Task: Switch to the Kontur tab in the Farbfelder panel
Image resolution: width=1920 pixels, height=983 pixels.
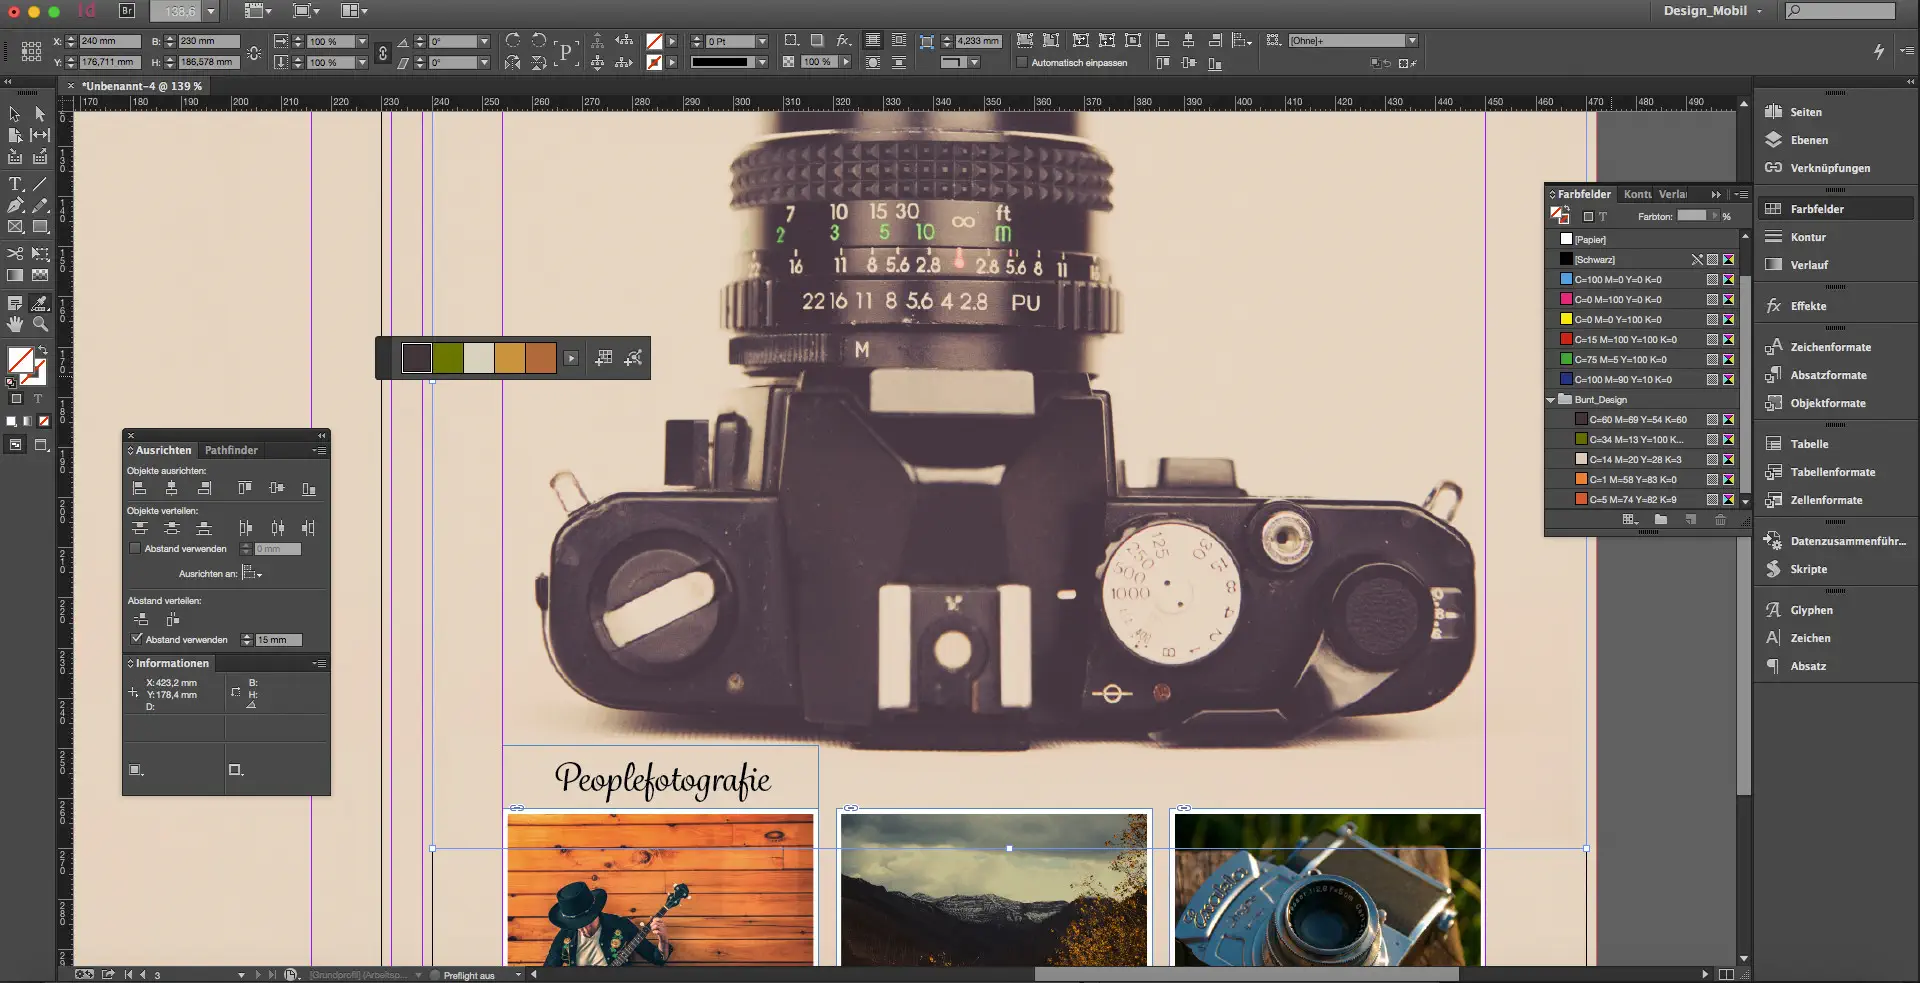Action: point(1637,194)
